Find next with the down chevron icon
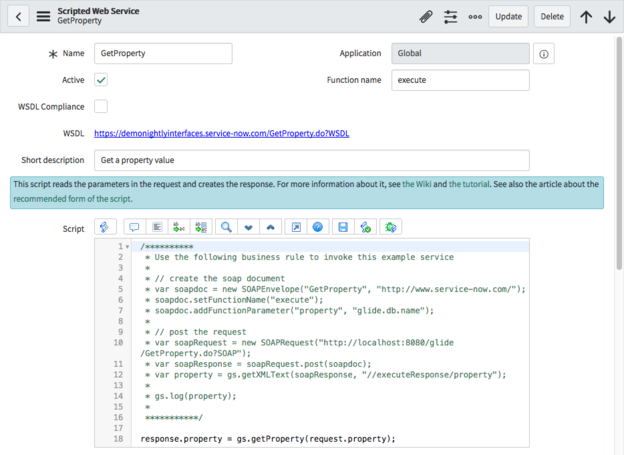 (248, 227)
